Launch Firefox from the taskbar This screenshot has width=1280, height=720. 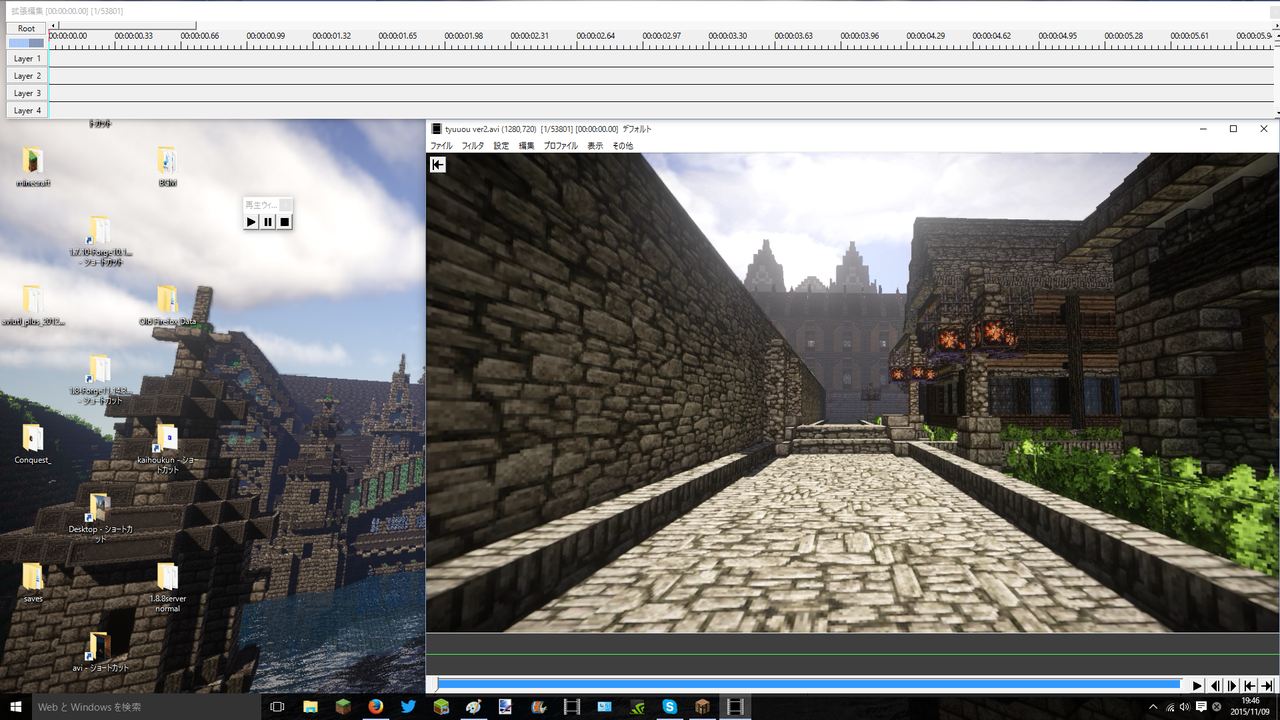point(375,706)
